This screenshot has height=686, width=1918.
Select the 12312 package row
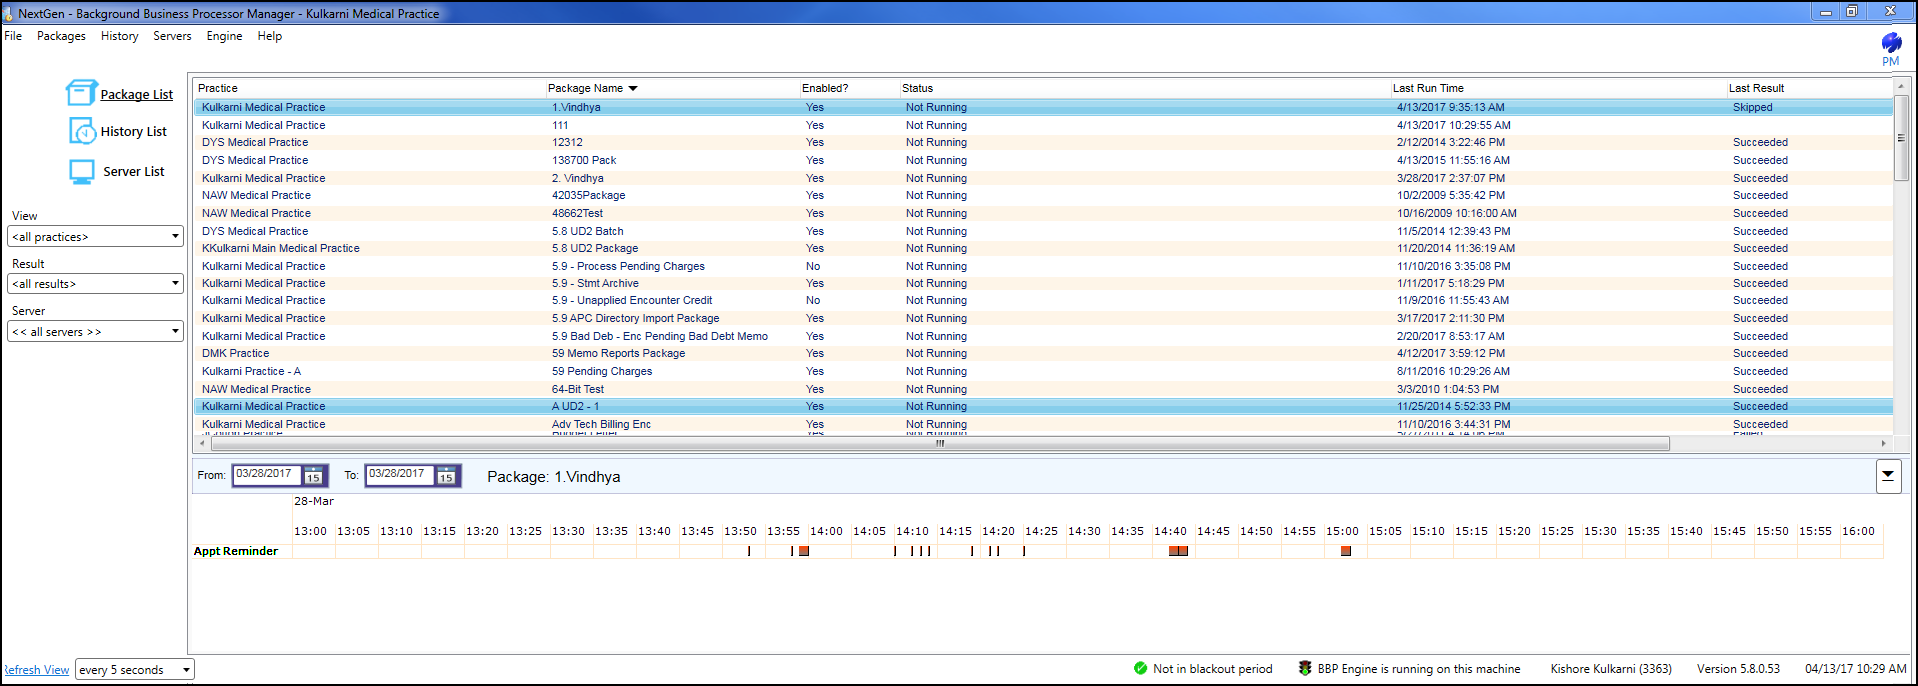pyautogui.click(x=1043, y=142)
